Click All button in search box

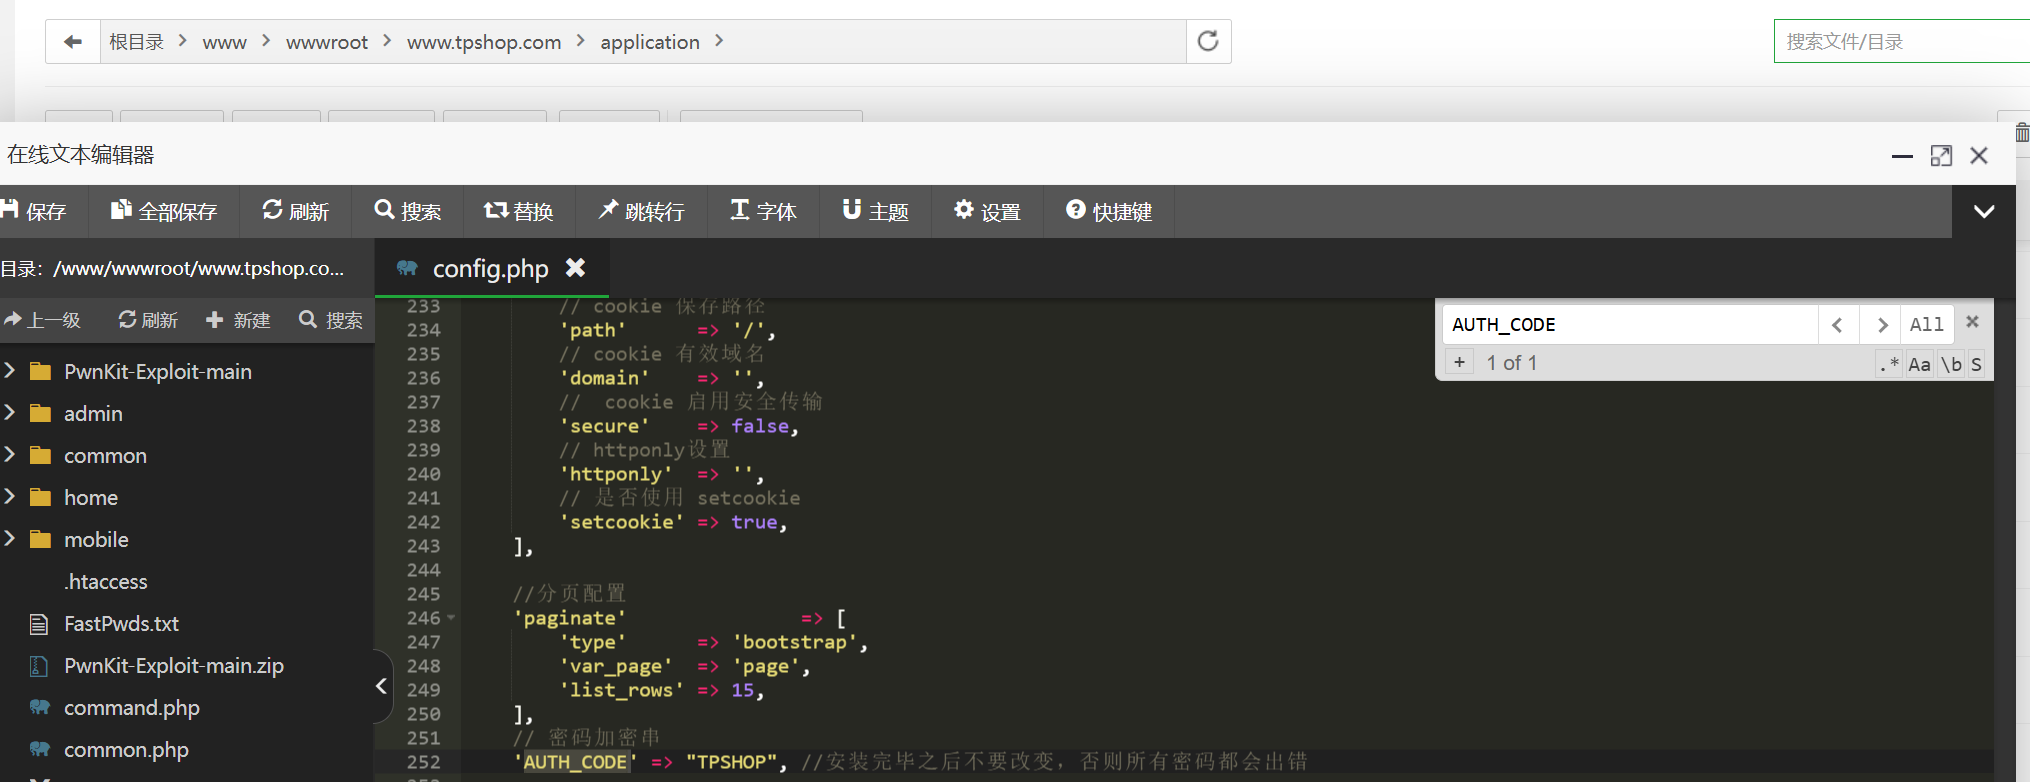[x=1926, y=324]
